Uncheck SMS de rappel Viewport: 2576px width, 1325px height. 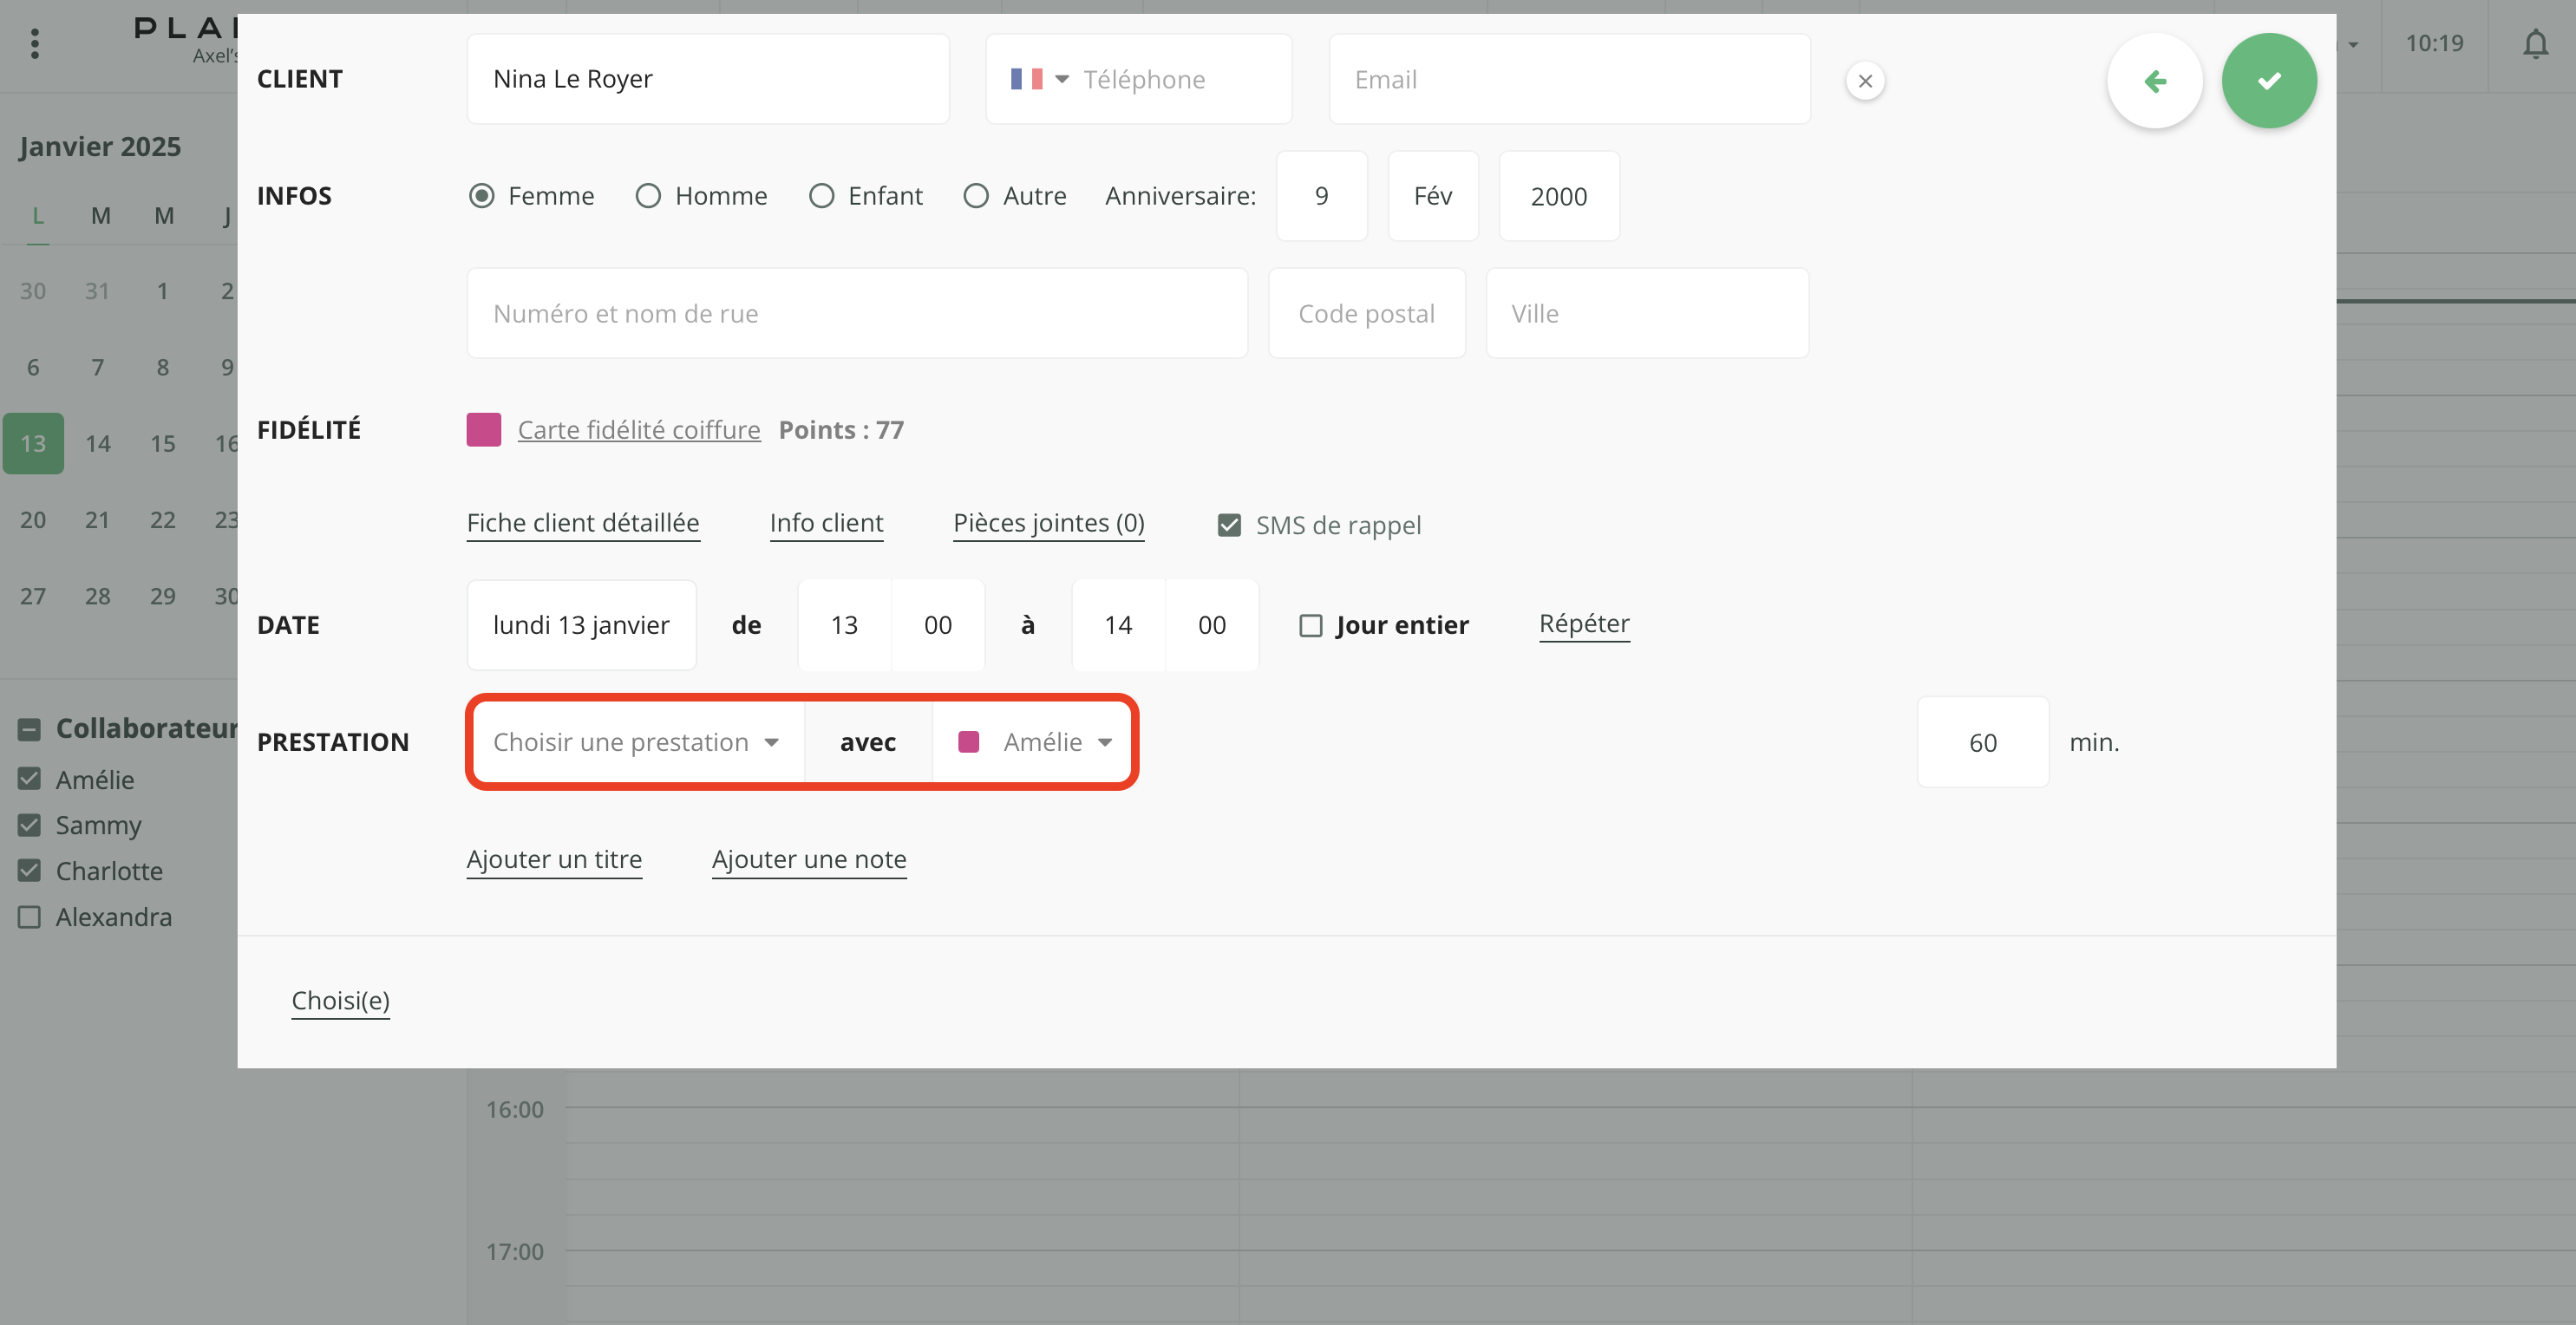click(1229, 525)
